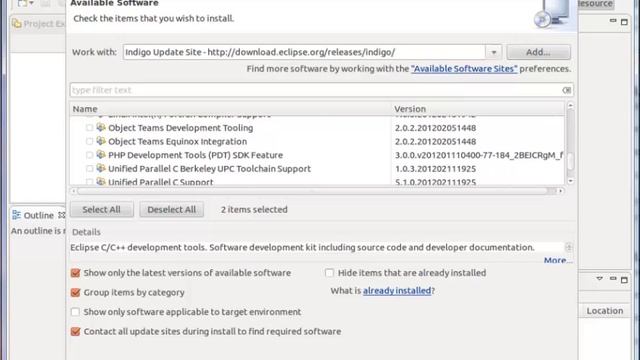Select Unified Parallel C Berkeley UPC Toolchain Support
This screenshot has height=360, width=640.
click(209, 169)
